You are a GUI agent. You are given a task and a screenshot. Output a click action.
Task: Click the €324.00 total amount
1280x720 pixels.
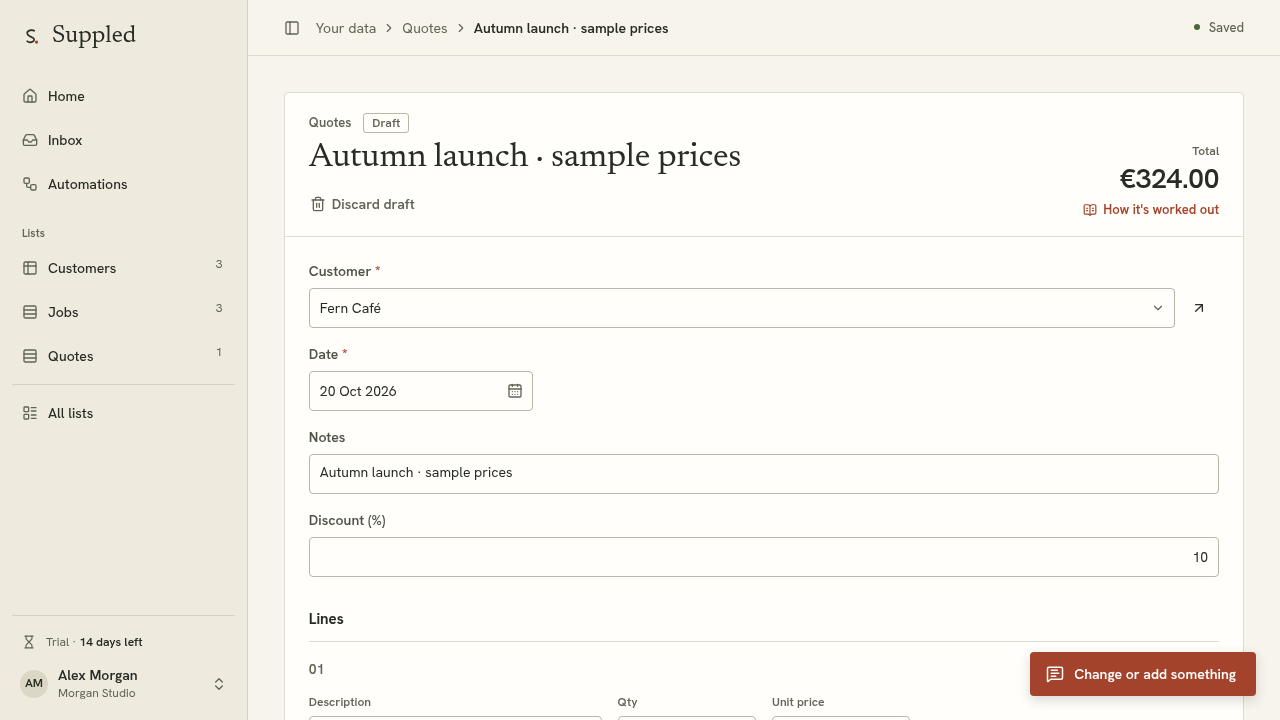click(x=1169, y=179)
